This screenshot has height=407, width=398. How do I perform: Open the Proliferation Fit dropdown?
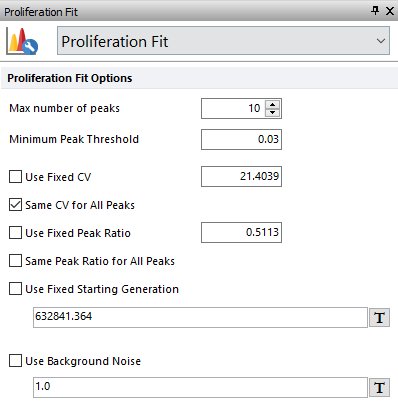coord(223,41)
